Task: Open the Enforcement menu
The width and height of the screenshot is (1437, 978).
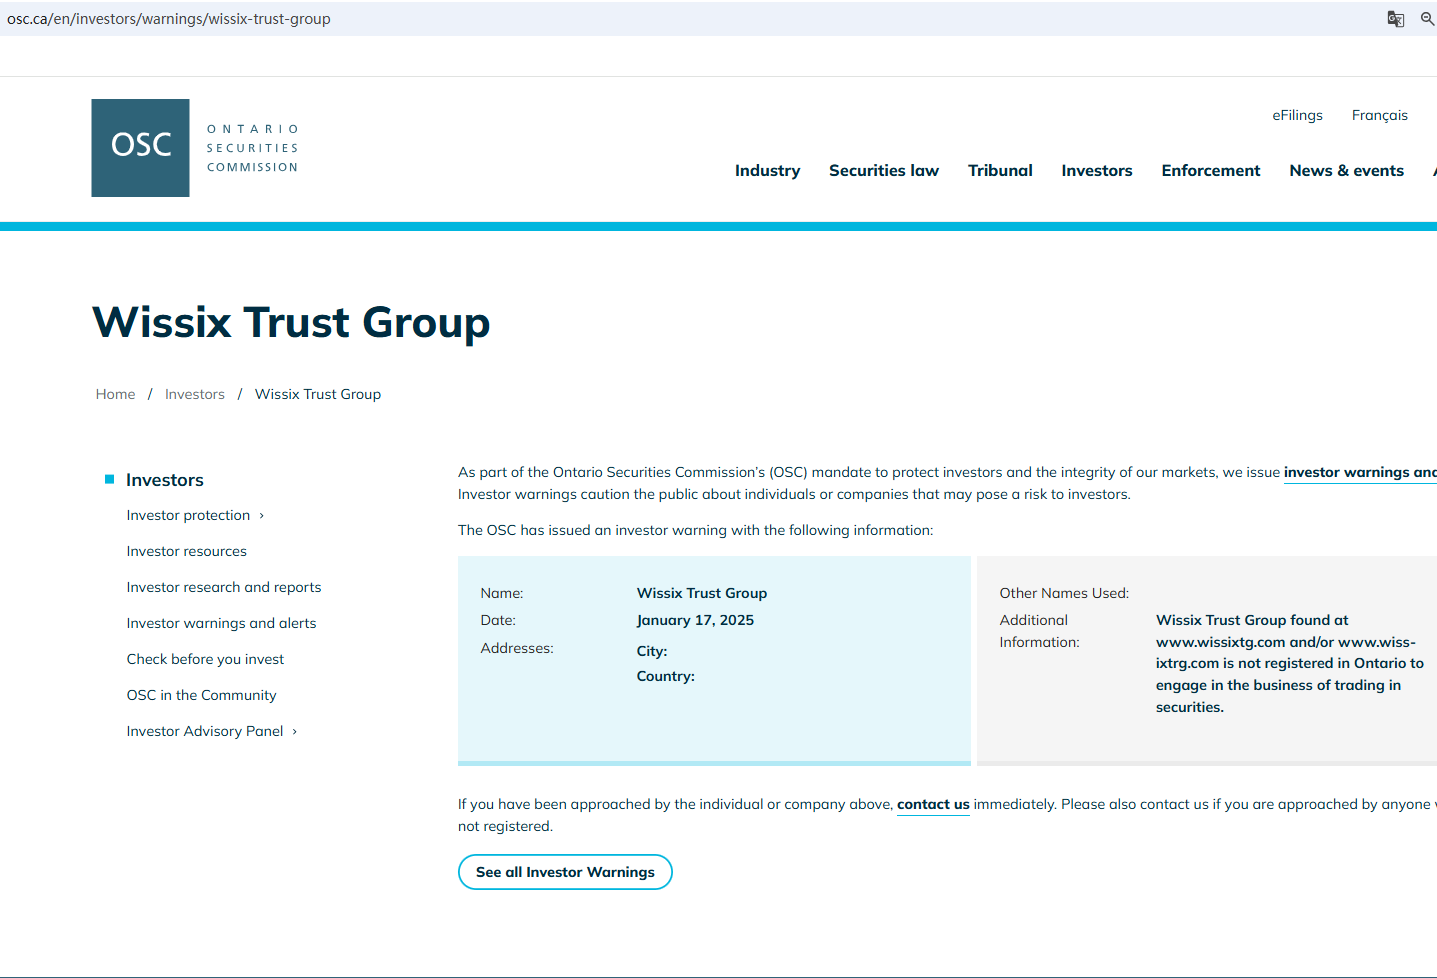Action: tap(1211, 171)
